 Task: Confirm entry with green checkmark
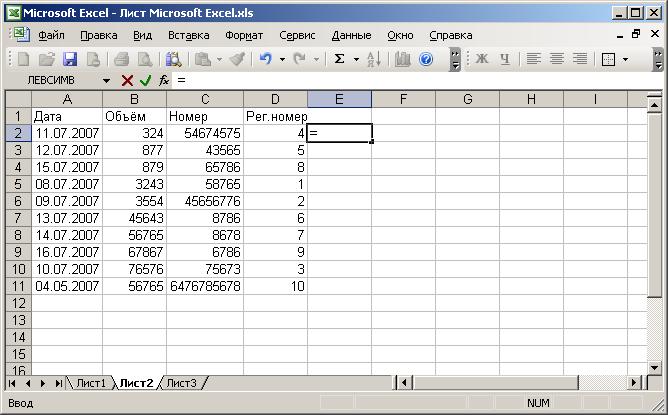pos(145,80)
